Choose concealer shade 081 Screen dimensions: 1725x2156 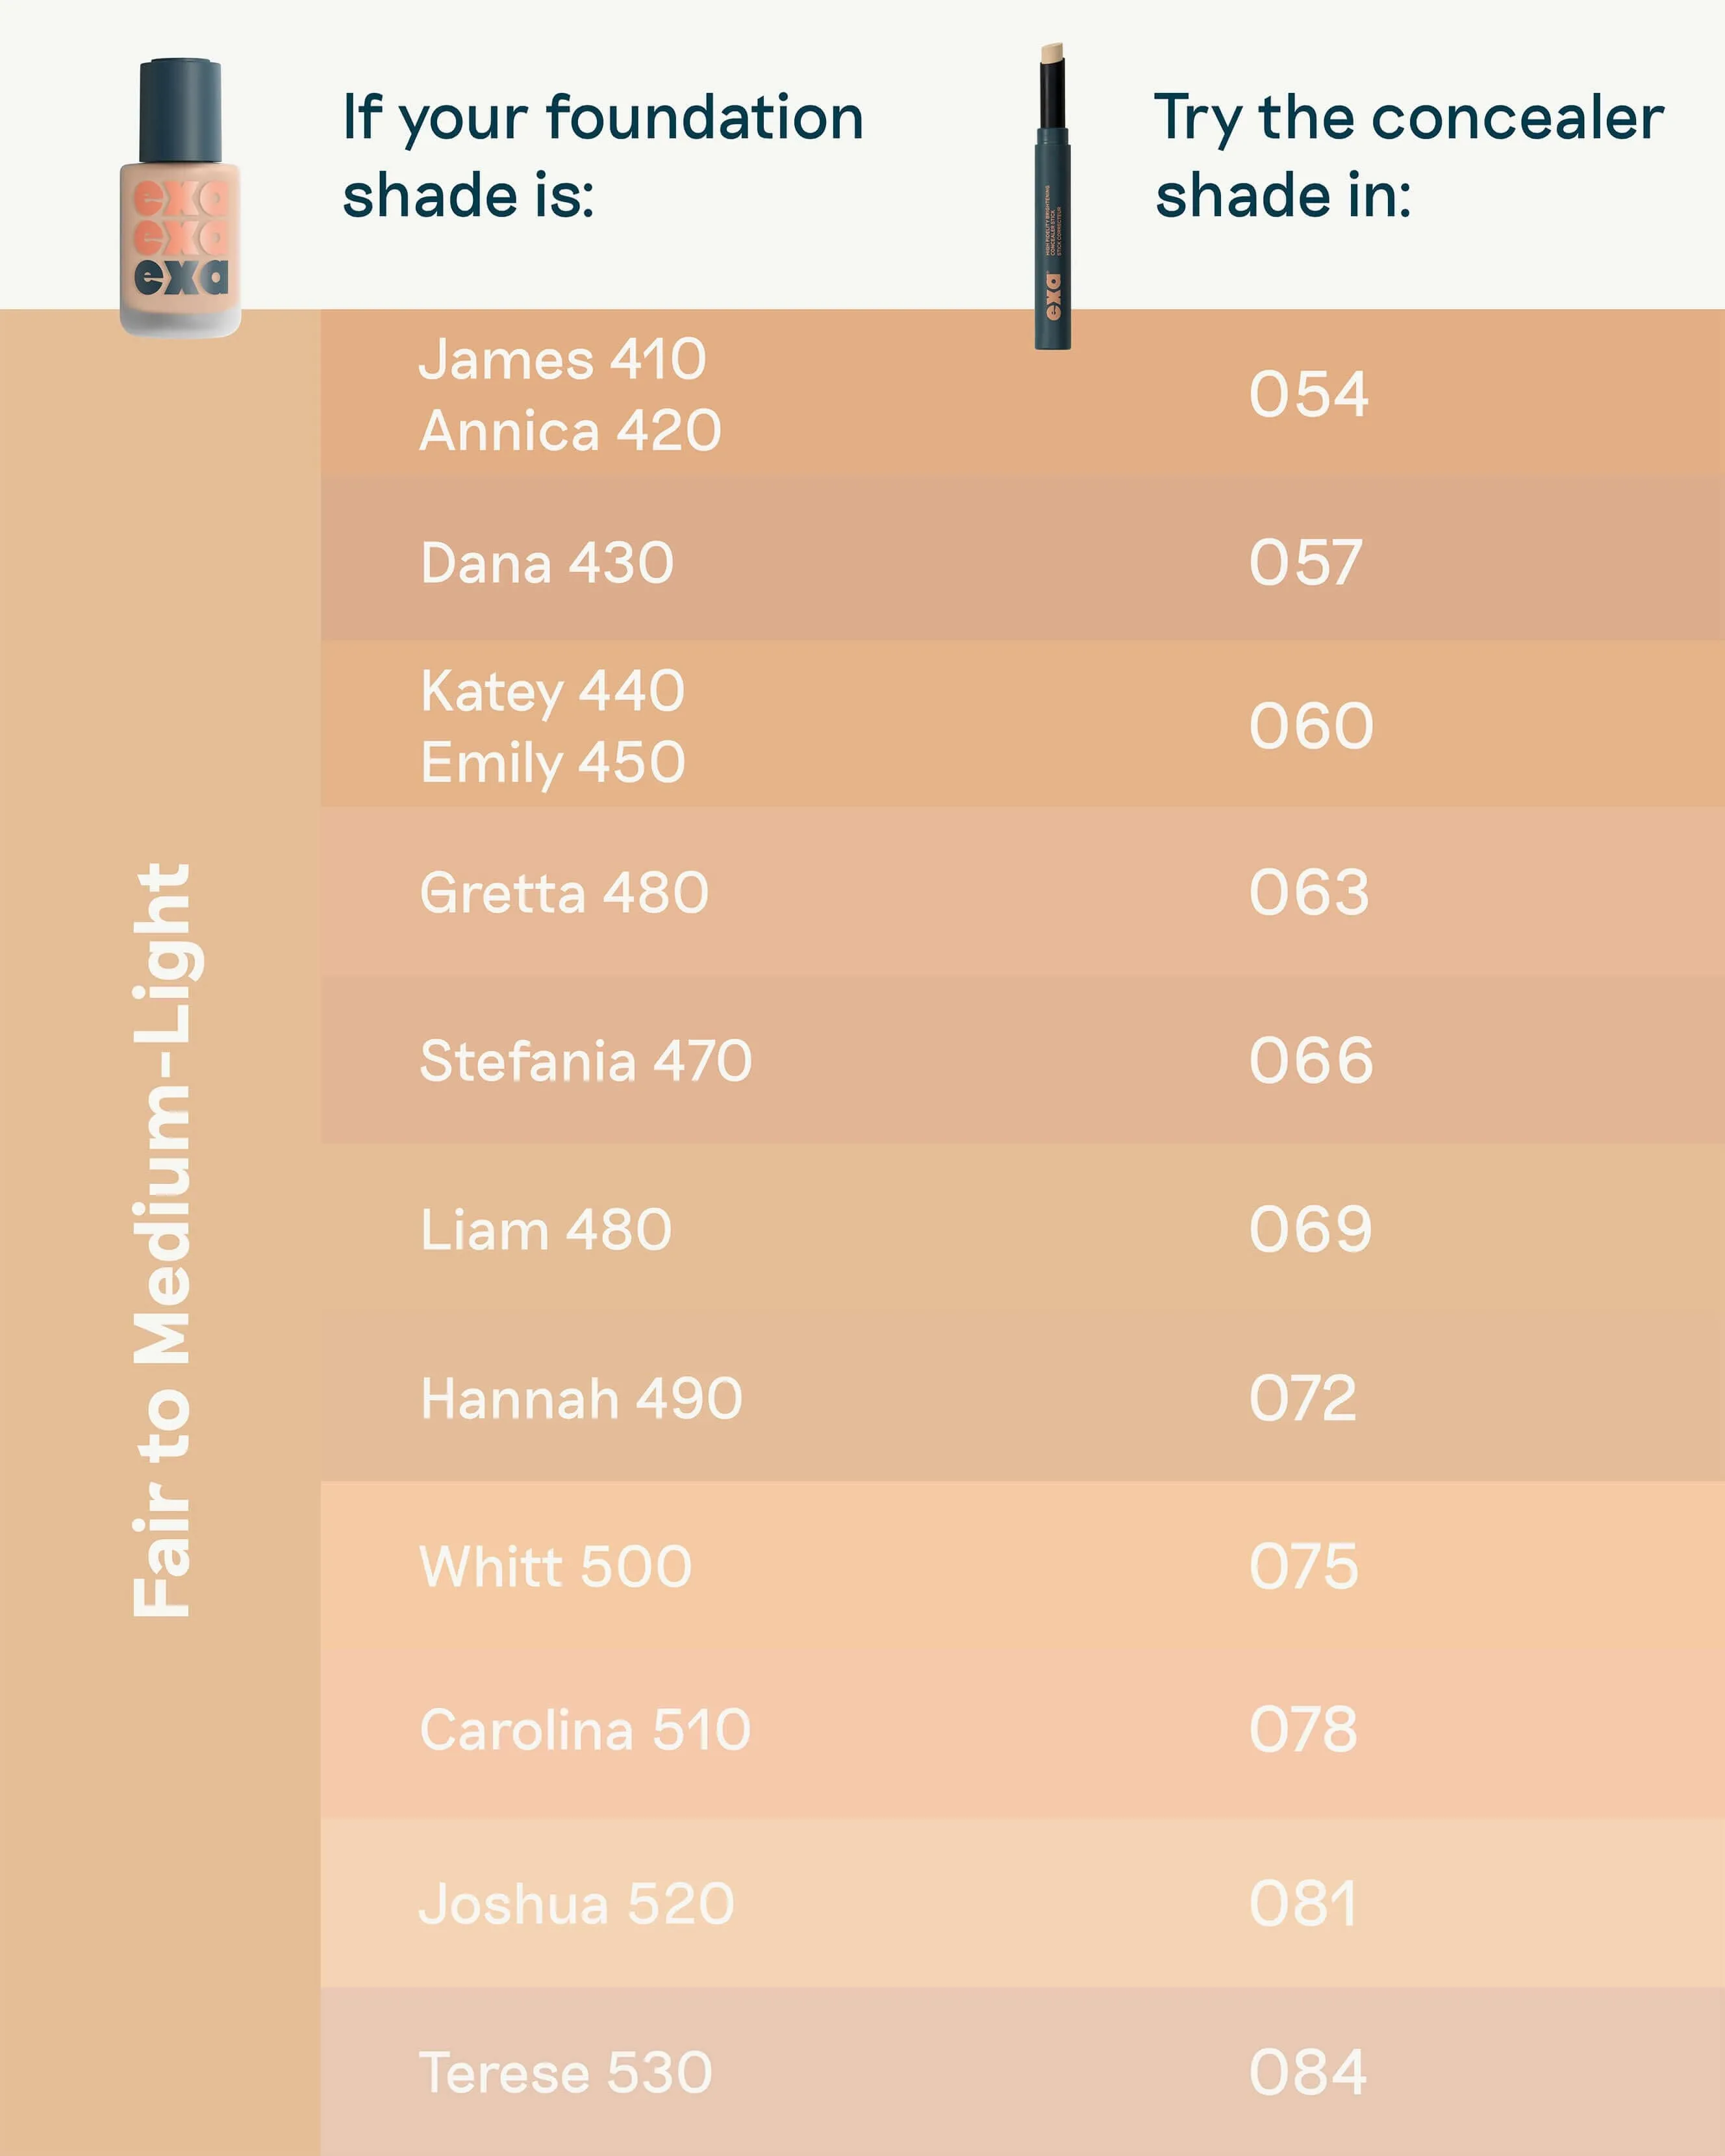click(1303, 1903)
